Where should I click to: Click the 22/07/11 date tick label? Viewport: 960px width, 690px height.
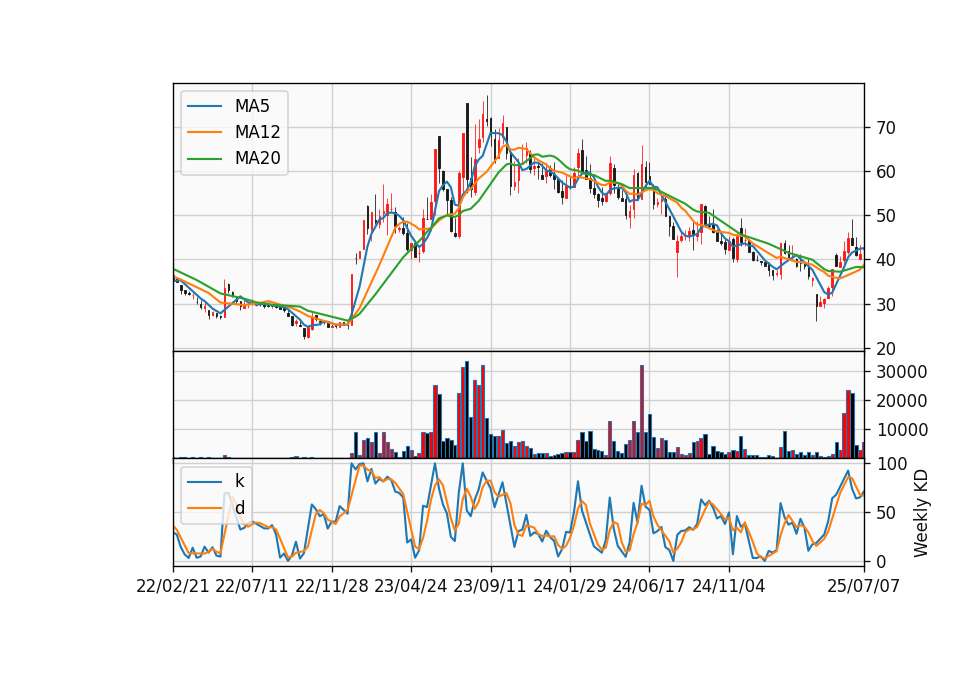click(252, 586)
